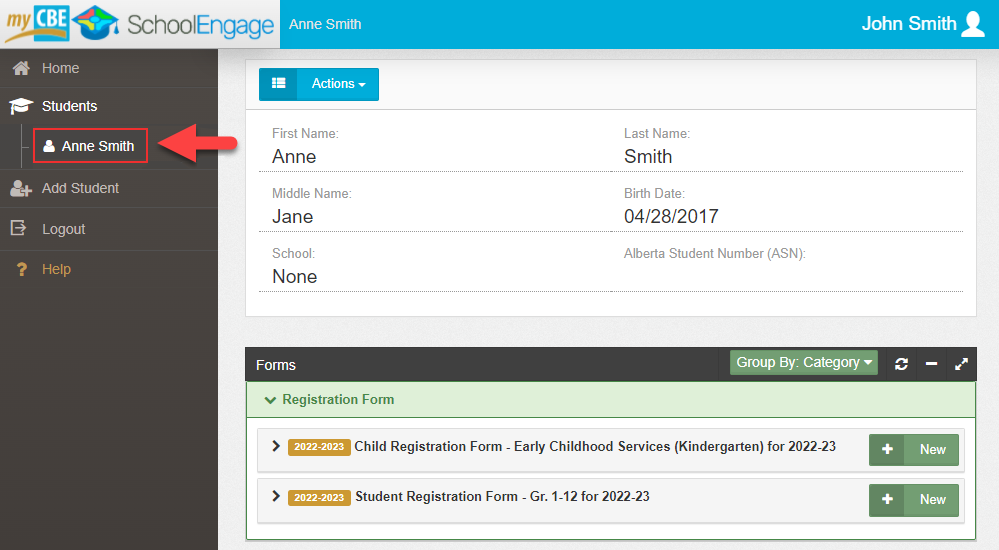Open the Actions dropdown menu
The image size is (999, 550).
click(x=338, y=84)
